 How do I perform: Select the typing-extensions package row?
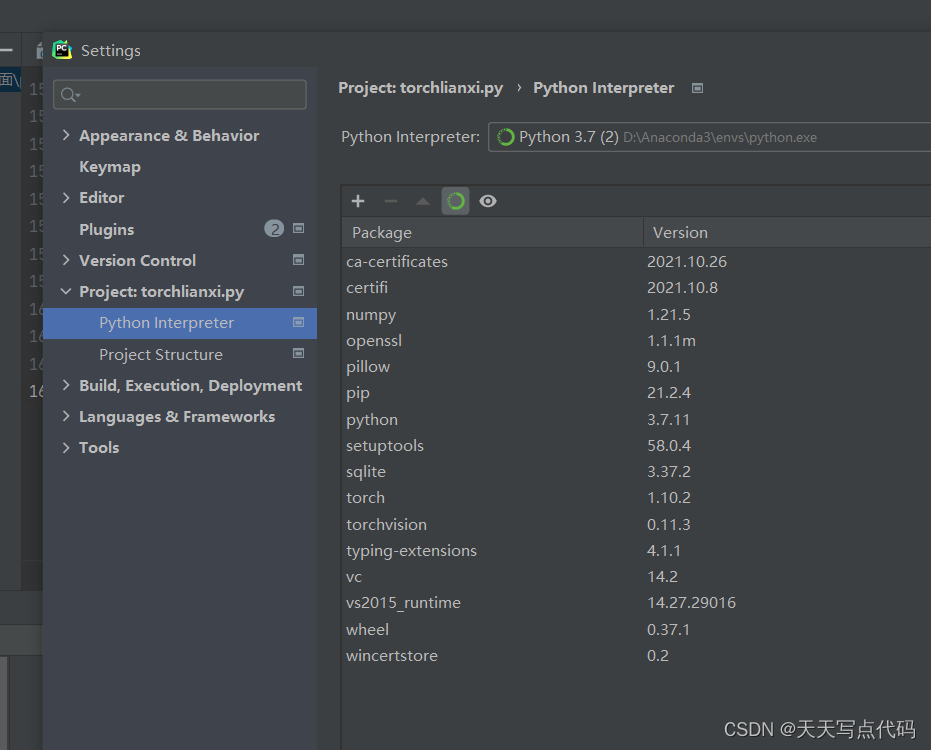[636, 550]
